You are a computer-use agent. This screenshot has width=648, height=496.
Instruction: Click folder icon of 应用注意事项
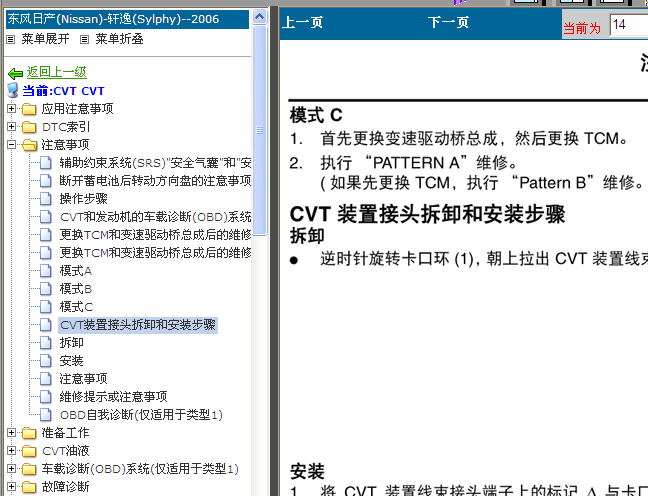29,109
